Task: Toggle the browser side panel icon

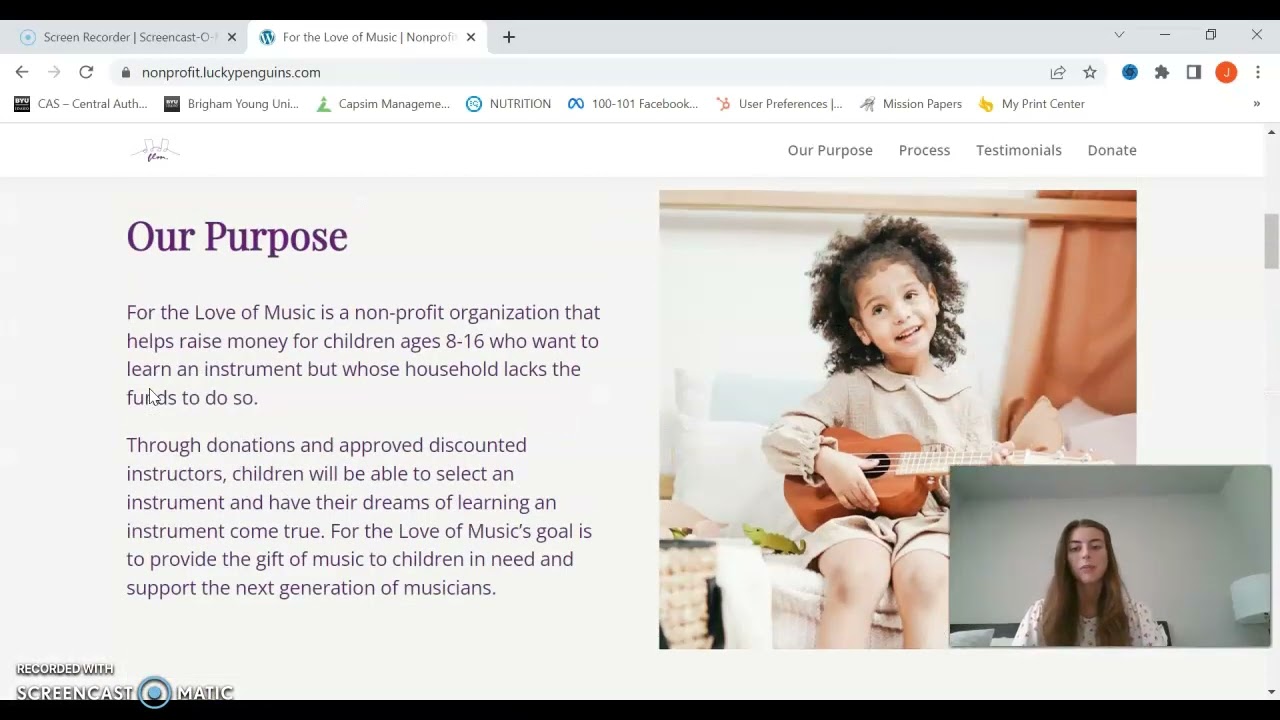Action: point(1194,72)
